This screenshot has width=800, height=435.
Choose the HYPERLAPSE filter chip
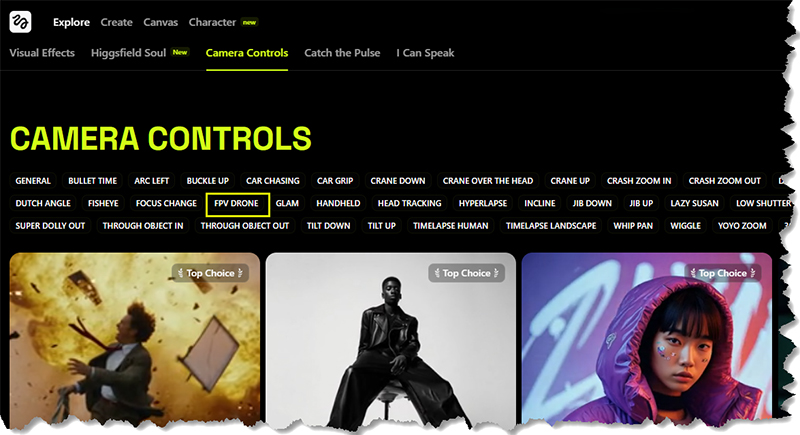[483, 203]
